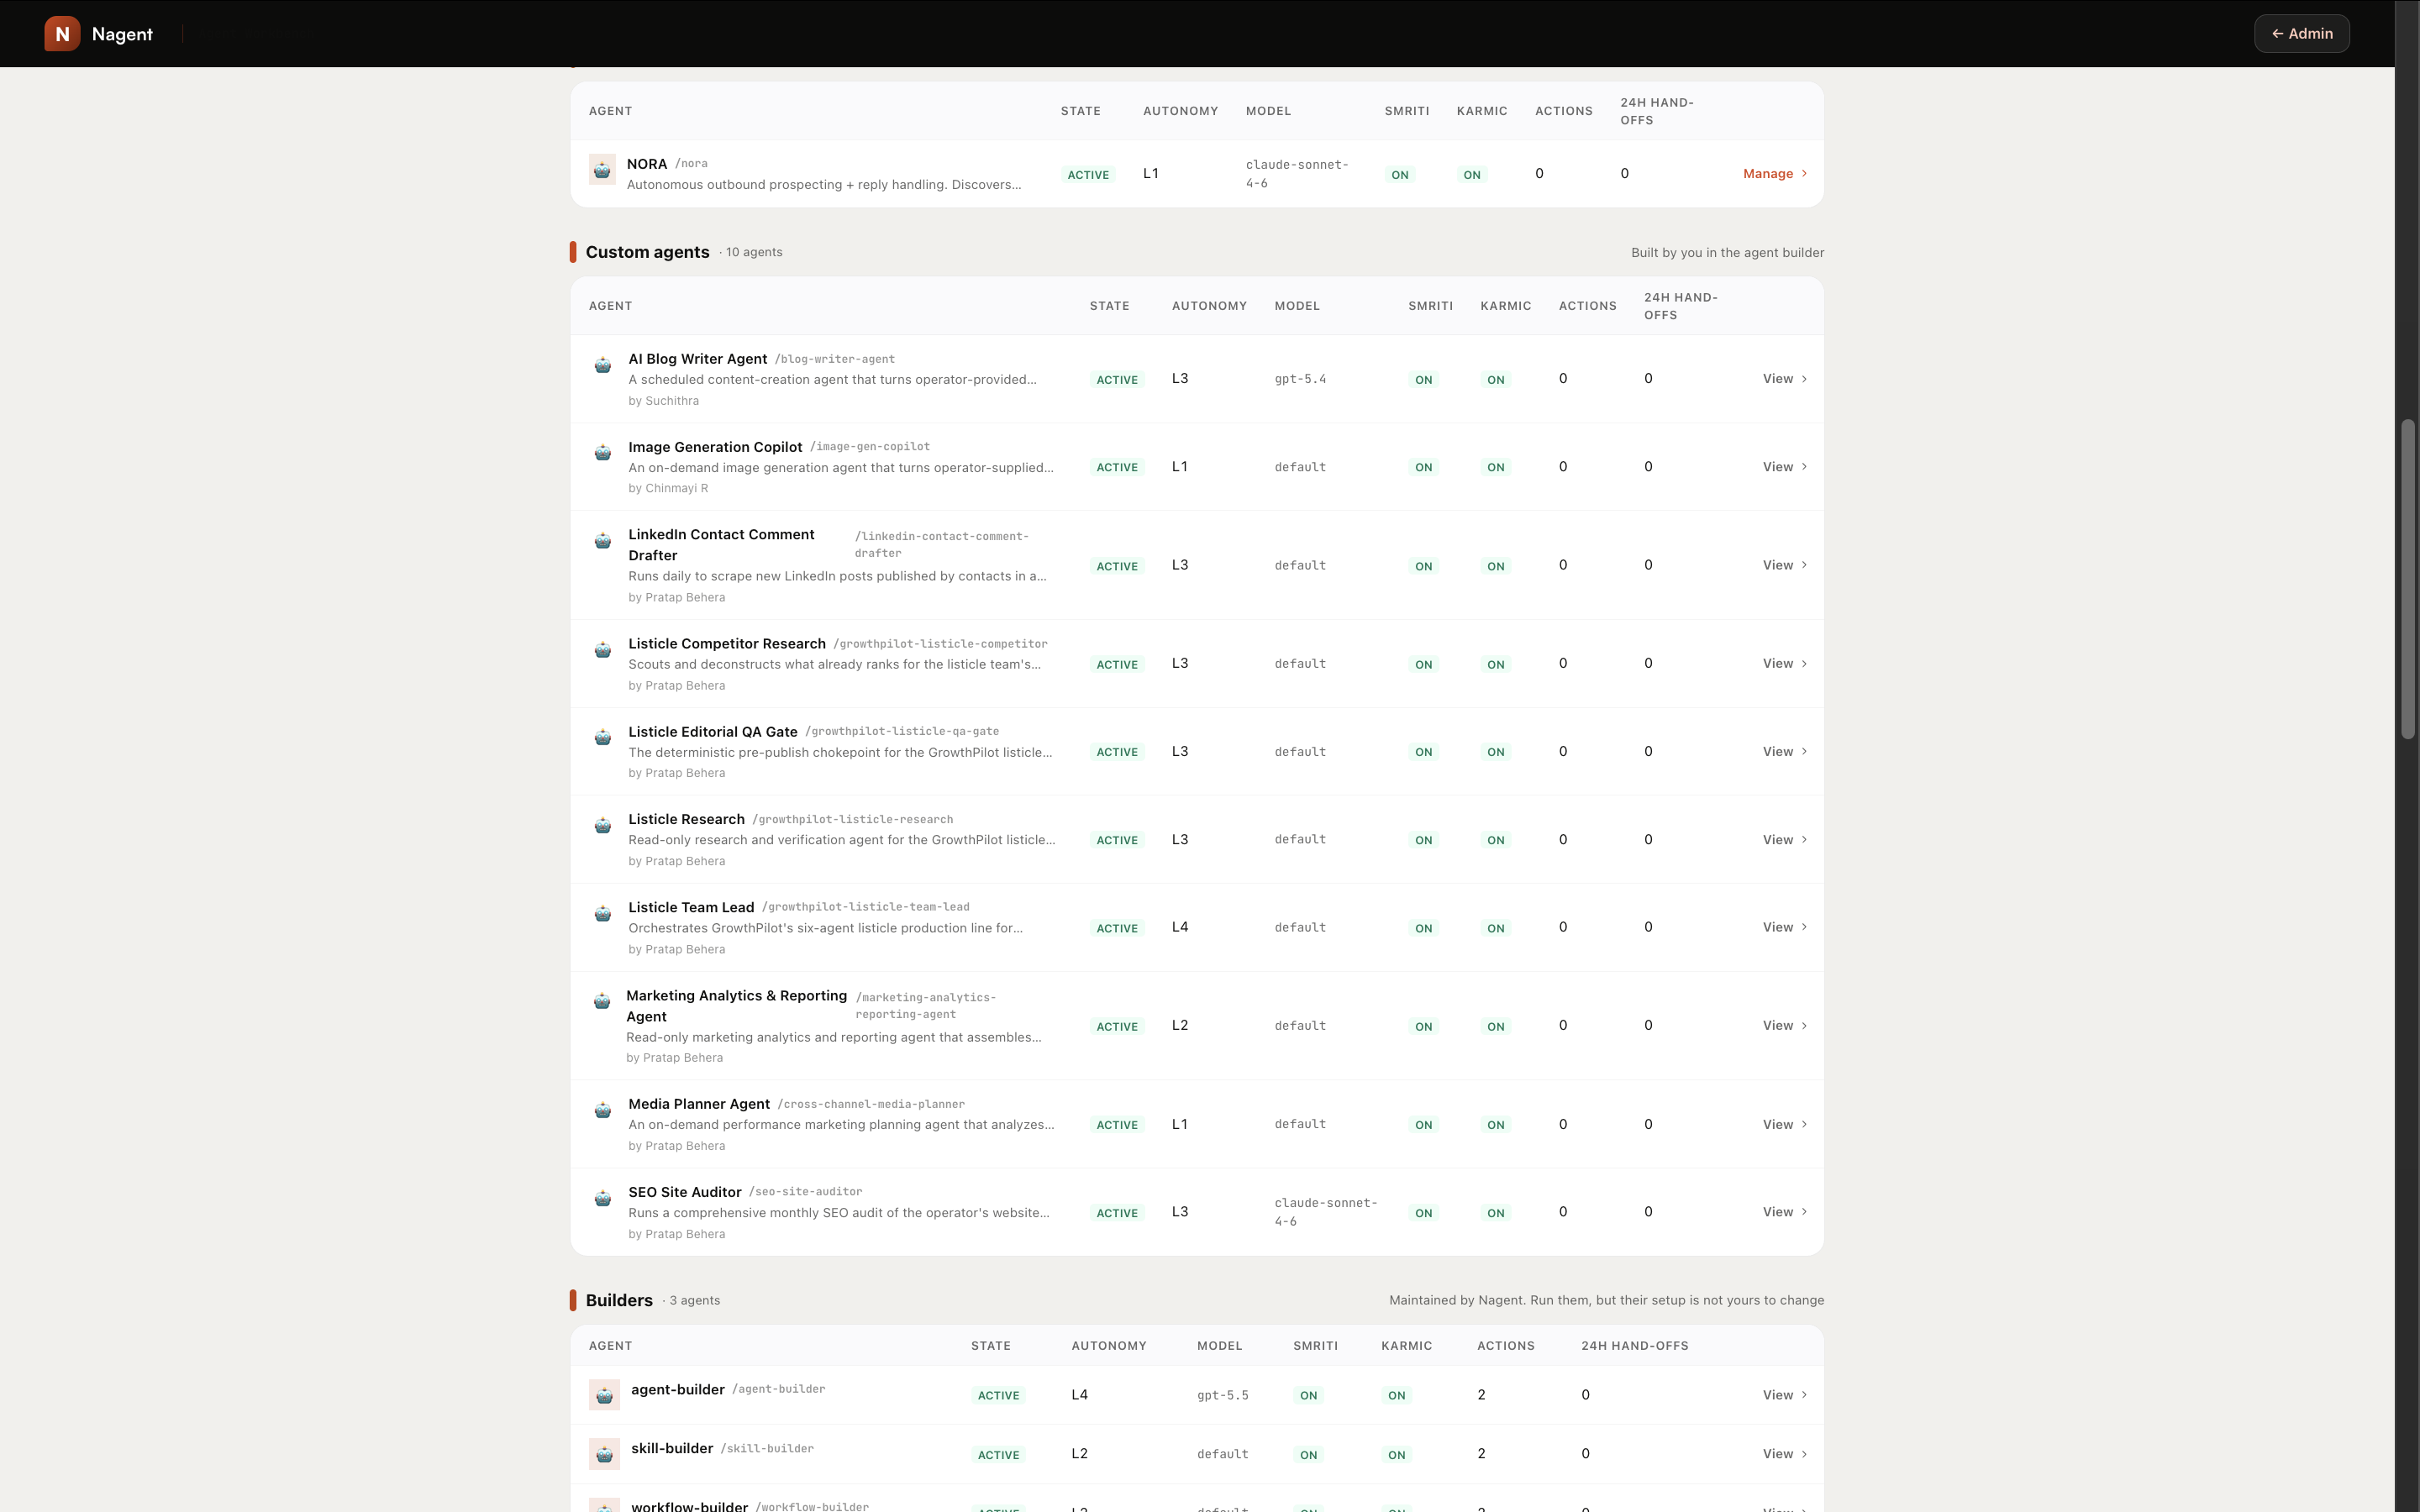Image resolution: width=2420 pixels, height=1512 pixels.
Task: Open View for agent-builder
Action: 1785,1395
